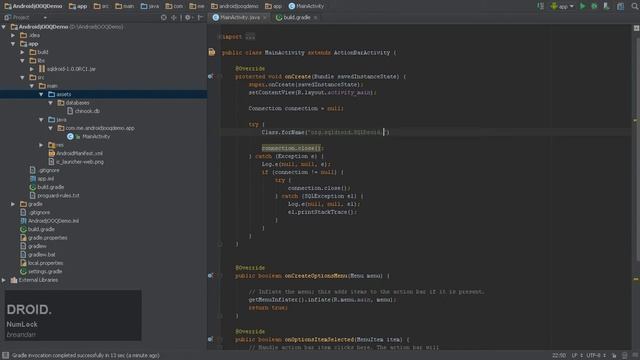Open the search everywhere magnifier icon
Viewport: 640px width, 360px height.
click(x=635, y=6)
